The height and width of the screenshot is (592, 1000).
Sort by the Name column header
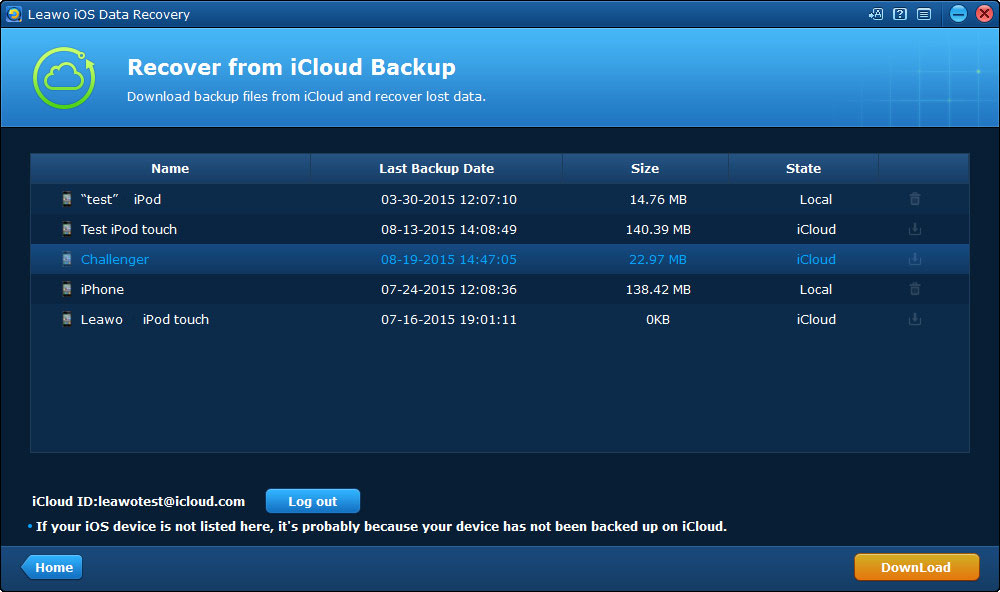coord(170,168)
